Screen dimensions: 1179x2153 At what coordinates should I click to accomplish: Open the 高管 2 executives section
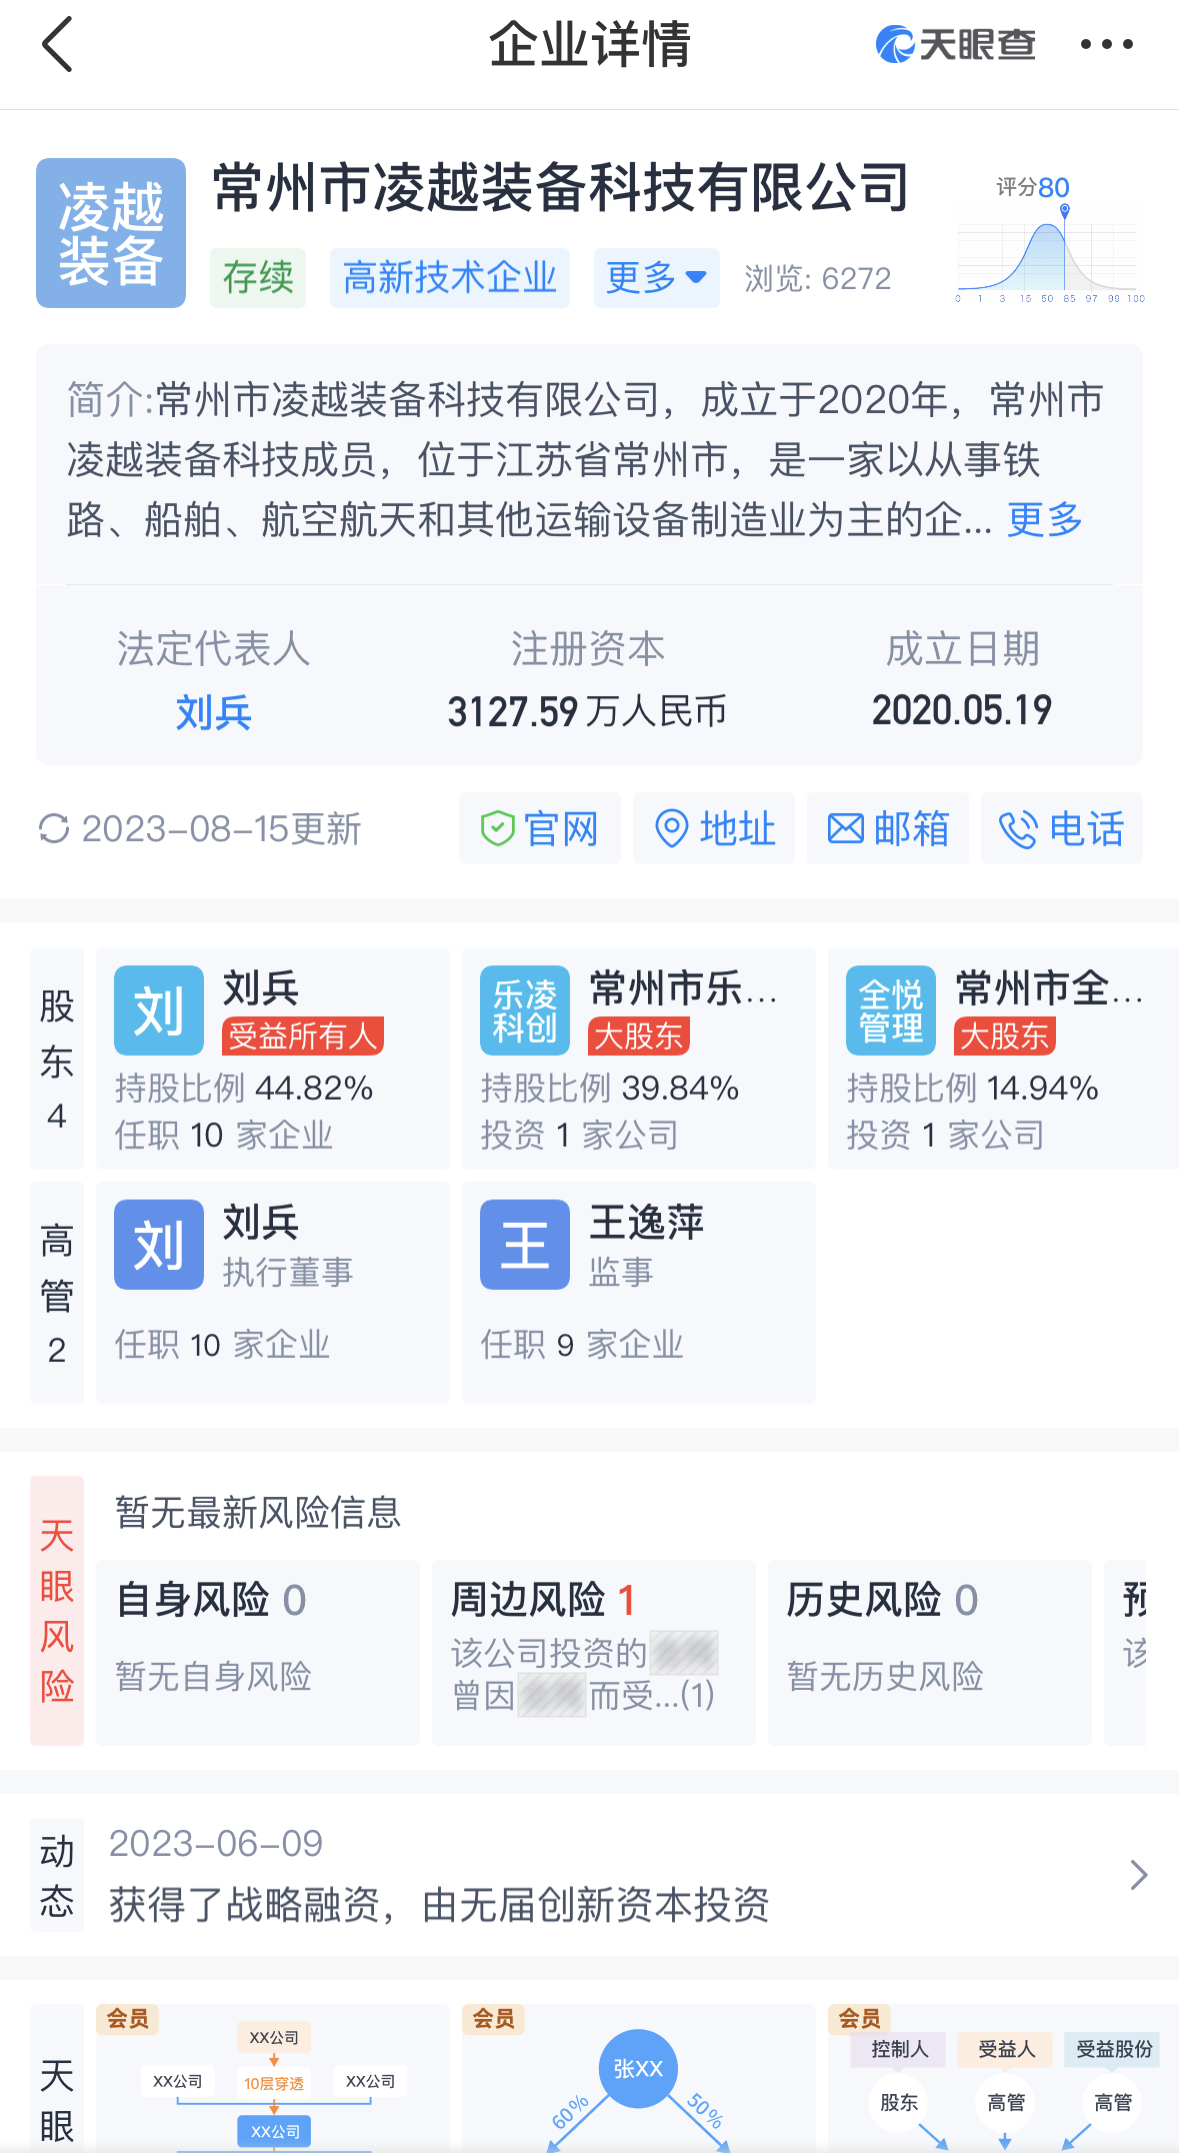pyautogui.click(x=57, y=1292)
